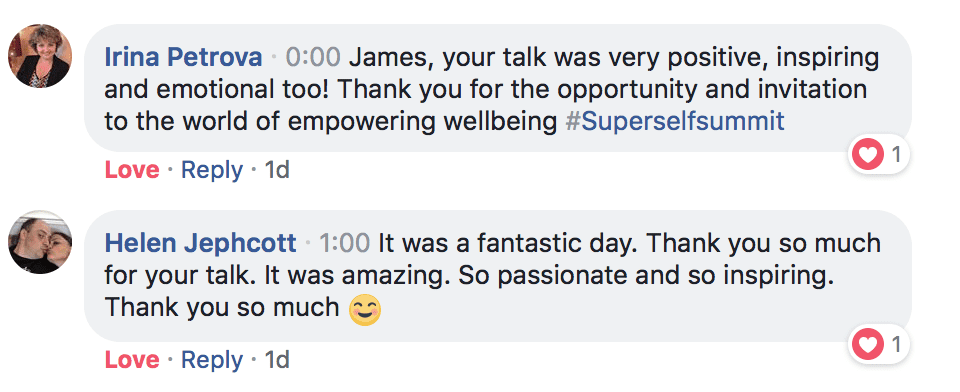Jump to video timestamp 0:00
Screen dimensions: 960x392
[313, 58]
